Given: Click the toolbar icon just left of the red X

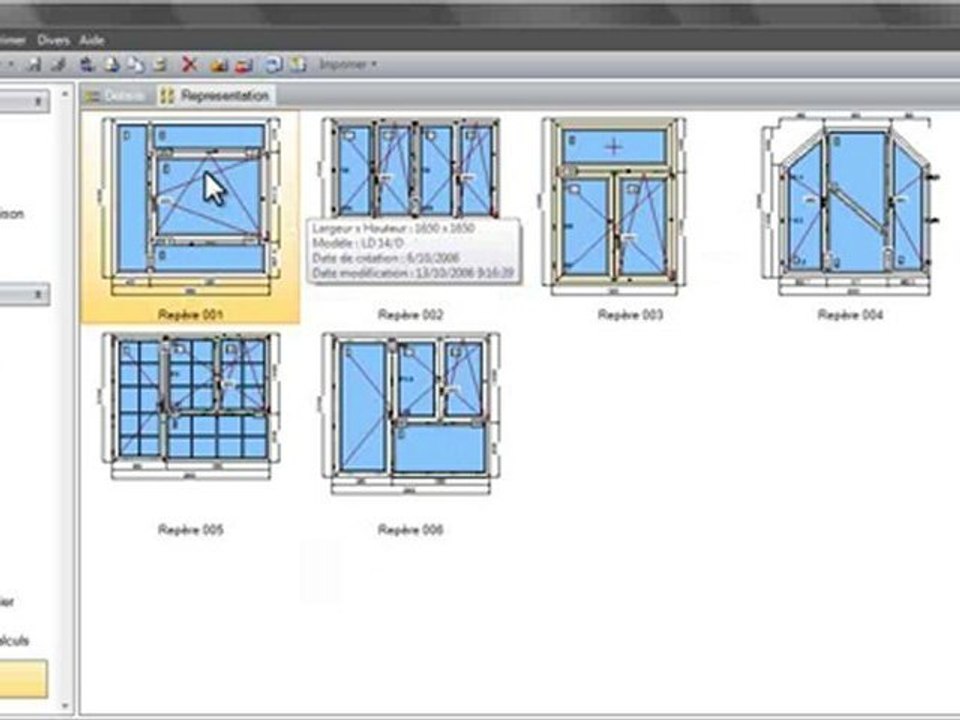Looking at the screenshot, I should pyautogui.click(x=160, y=64).
